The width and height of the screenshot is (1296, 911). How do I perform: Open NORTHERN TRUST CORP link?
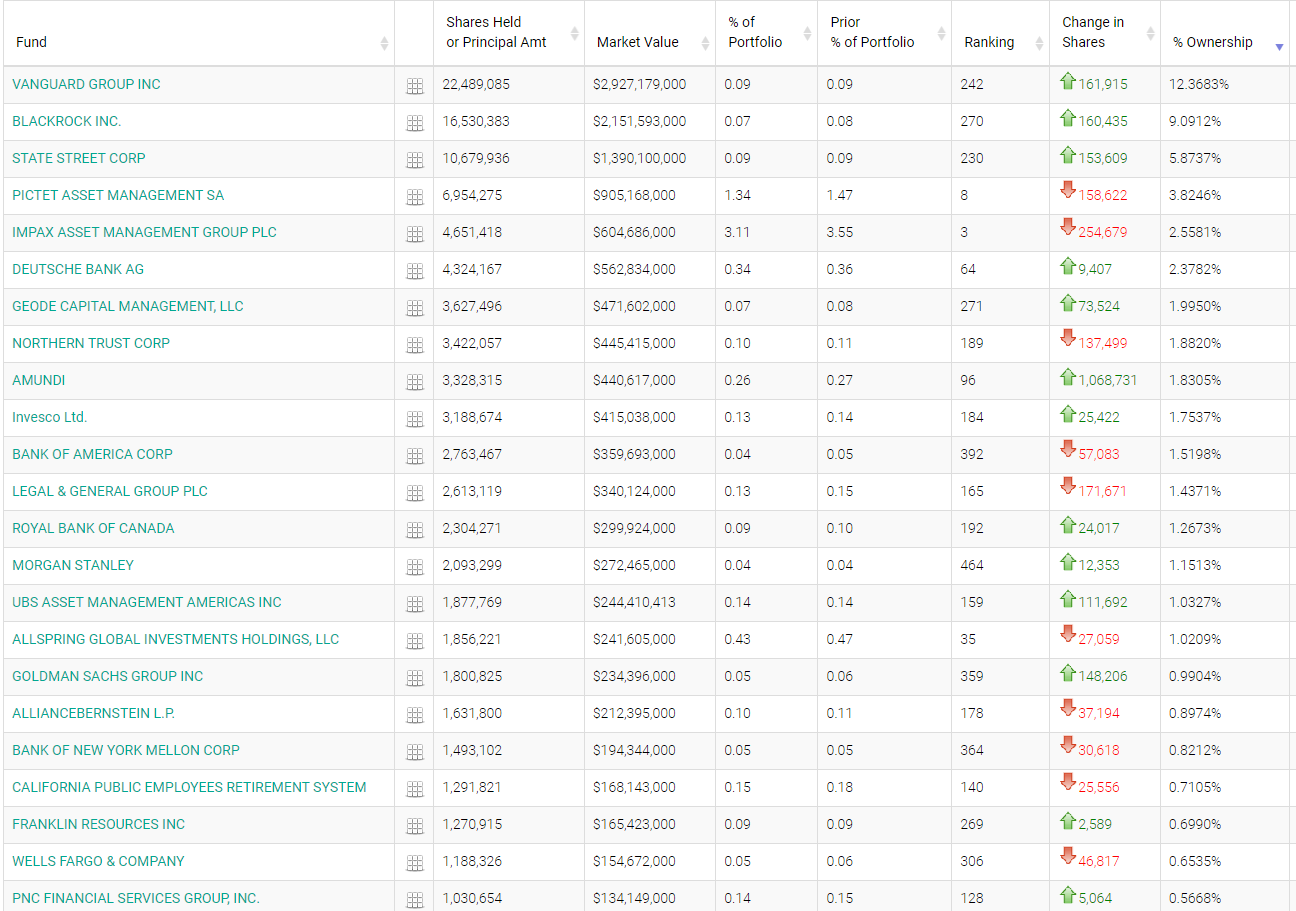pyautogui.click(x=91, y=343)
